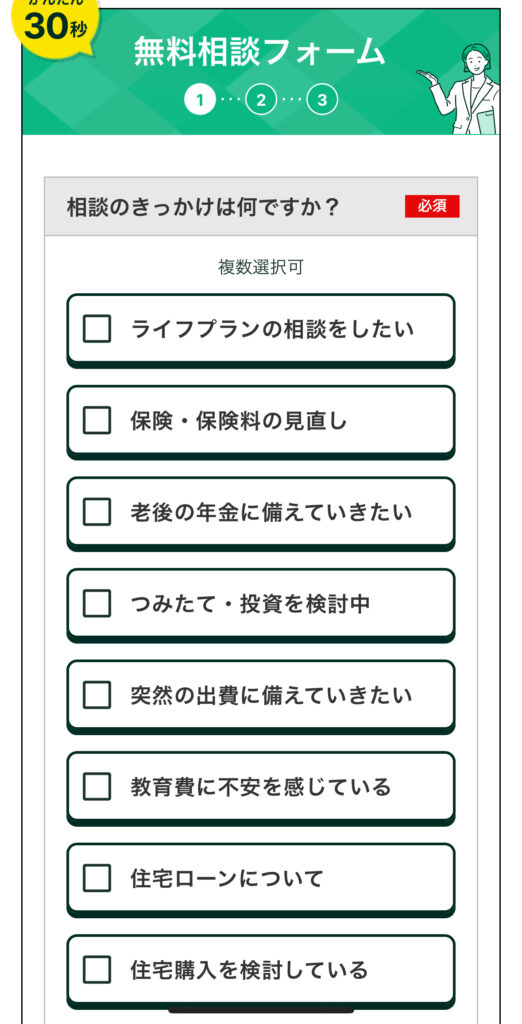Click the 無料相談フォーム header title
The width and height of the screenshot is (522, 1024).
click(x=259, y=52)
